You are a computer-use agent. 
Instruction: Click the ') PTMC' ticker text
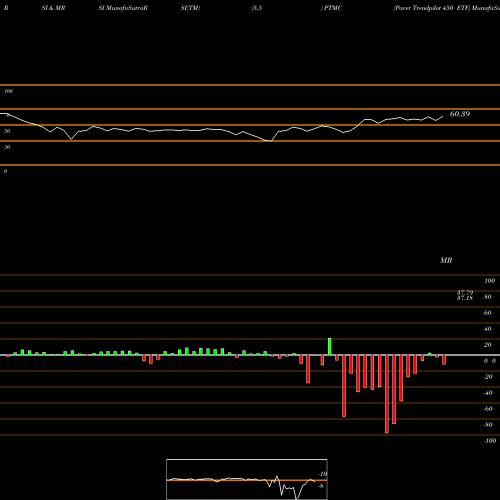coord(332,8)
